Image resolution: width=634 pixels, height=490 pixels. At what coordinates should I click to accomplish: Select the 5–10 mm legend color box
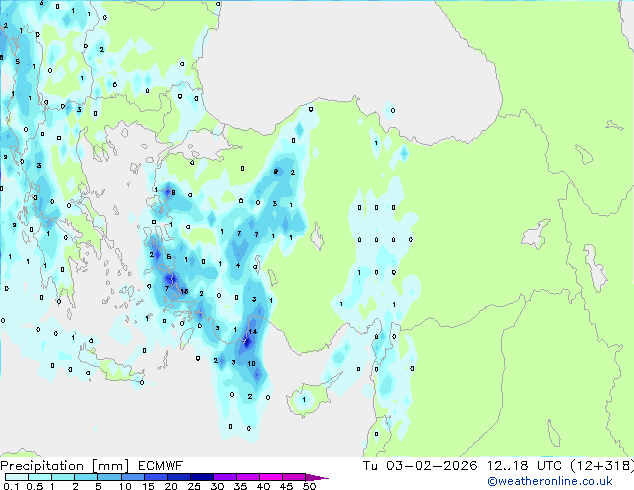coord(109,477)
